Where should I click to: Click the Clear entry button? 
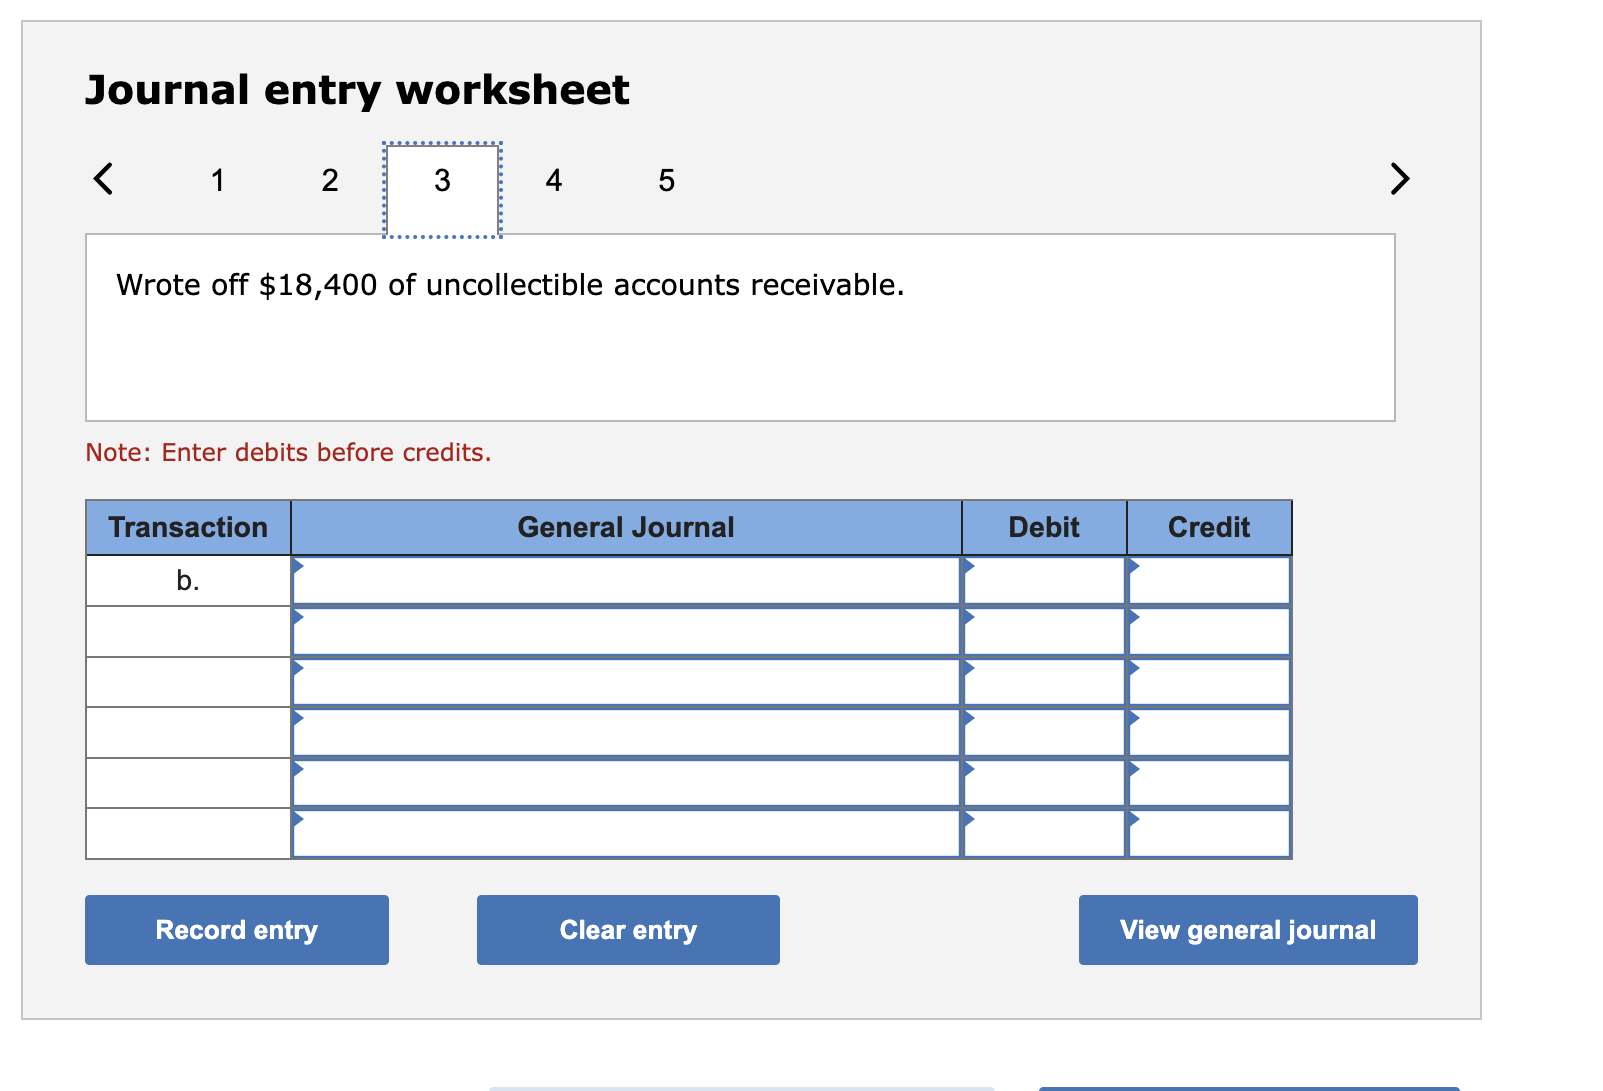[x=627, y=929]
